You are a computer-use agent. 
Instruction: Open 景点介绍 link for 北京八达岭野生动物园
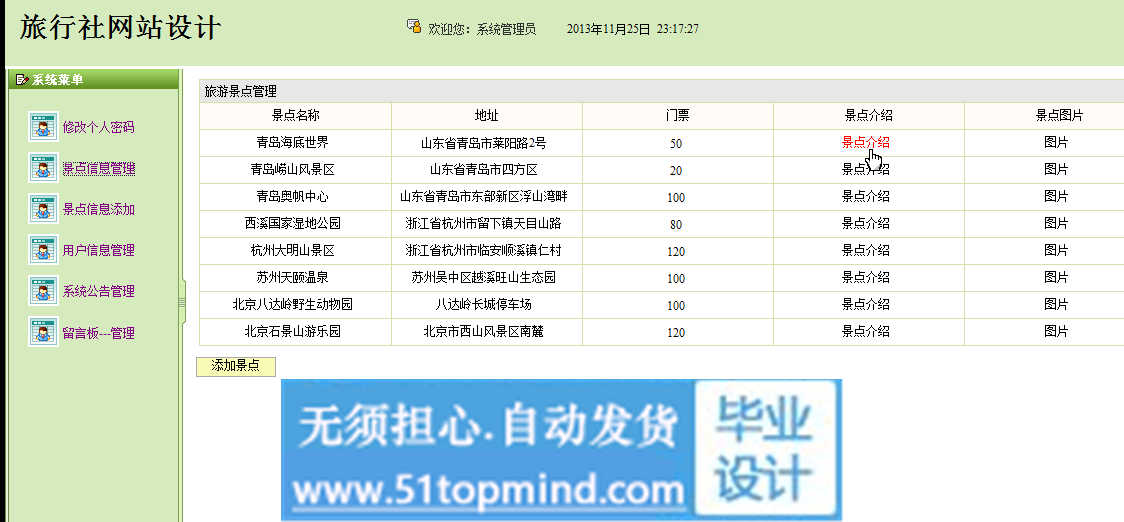[x=866, y=305]
